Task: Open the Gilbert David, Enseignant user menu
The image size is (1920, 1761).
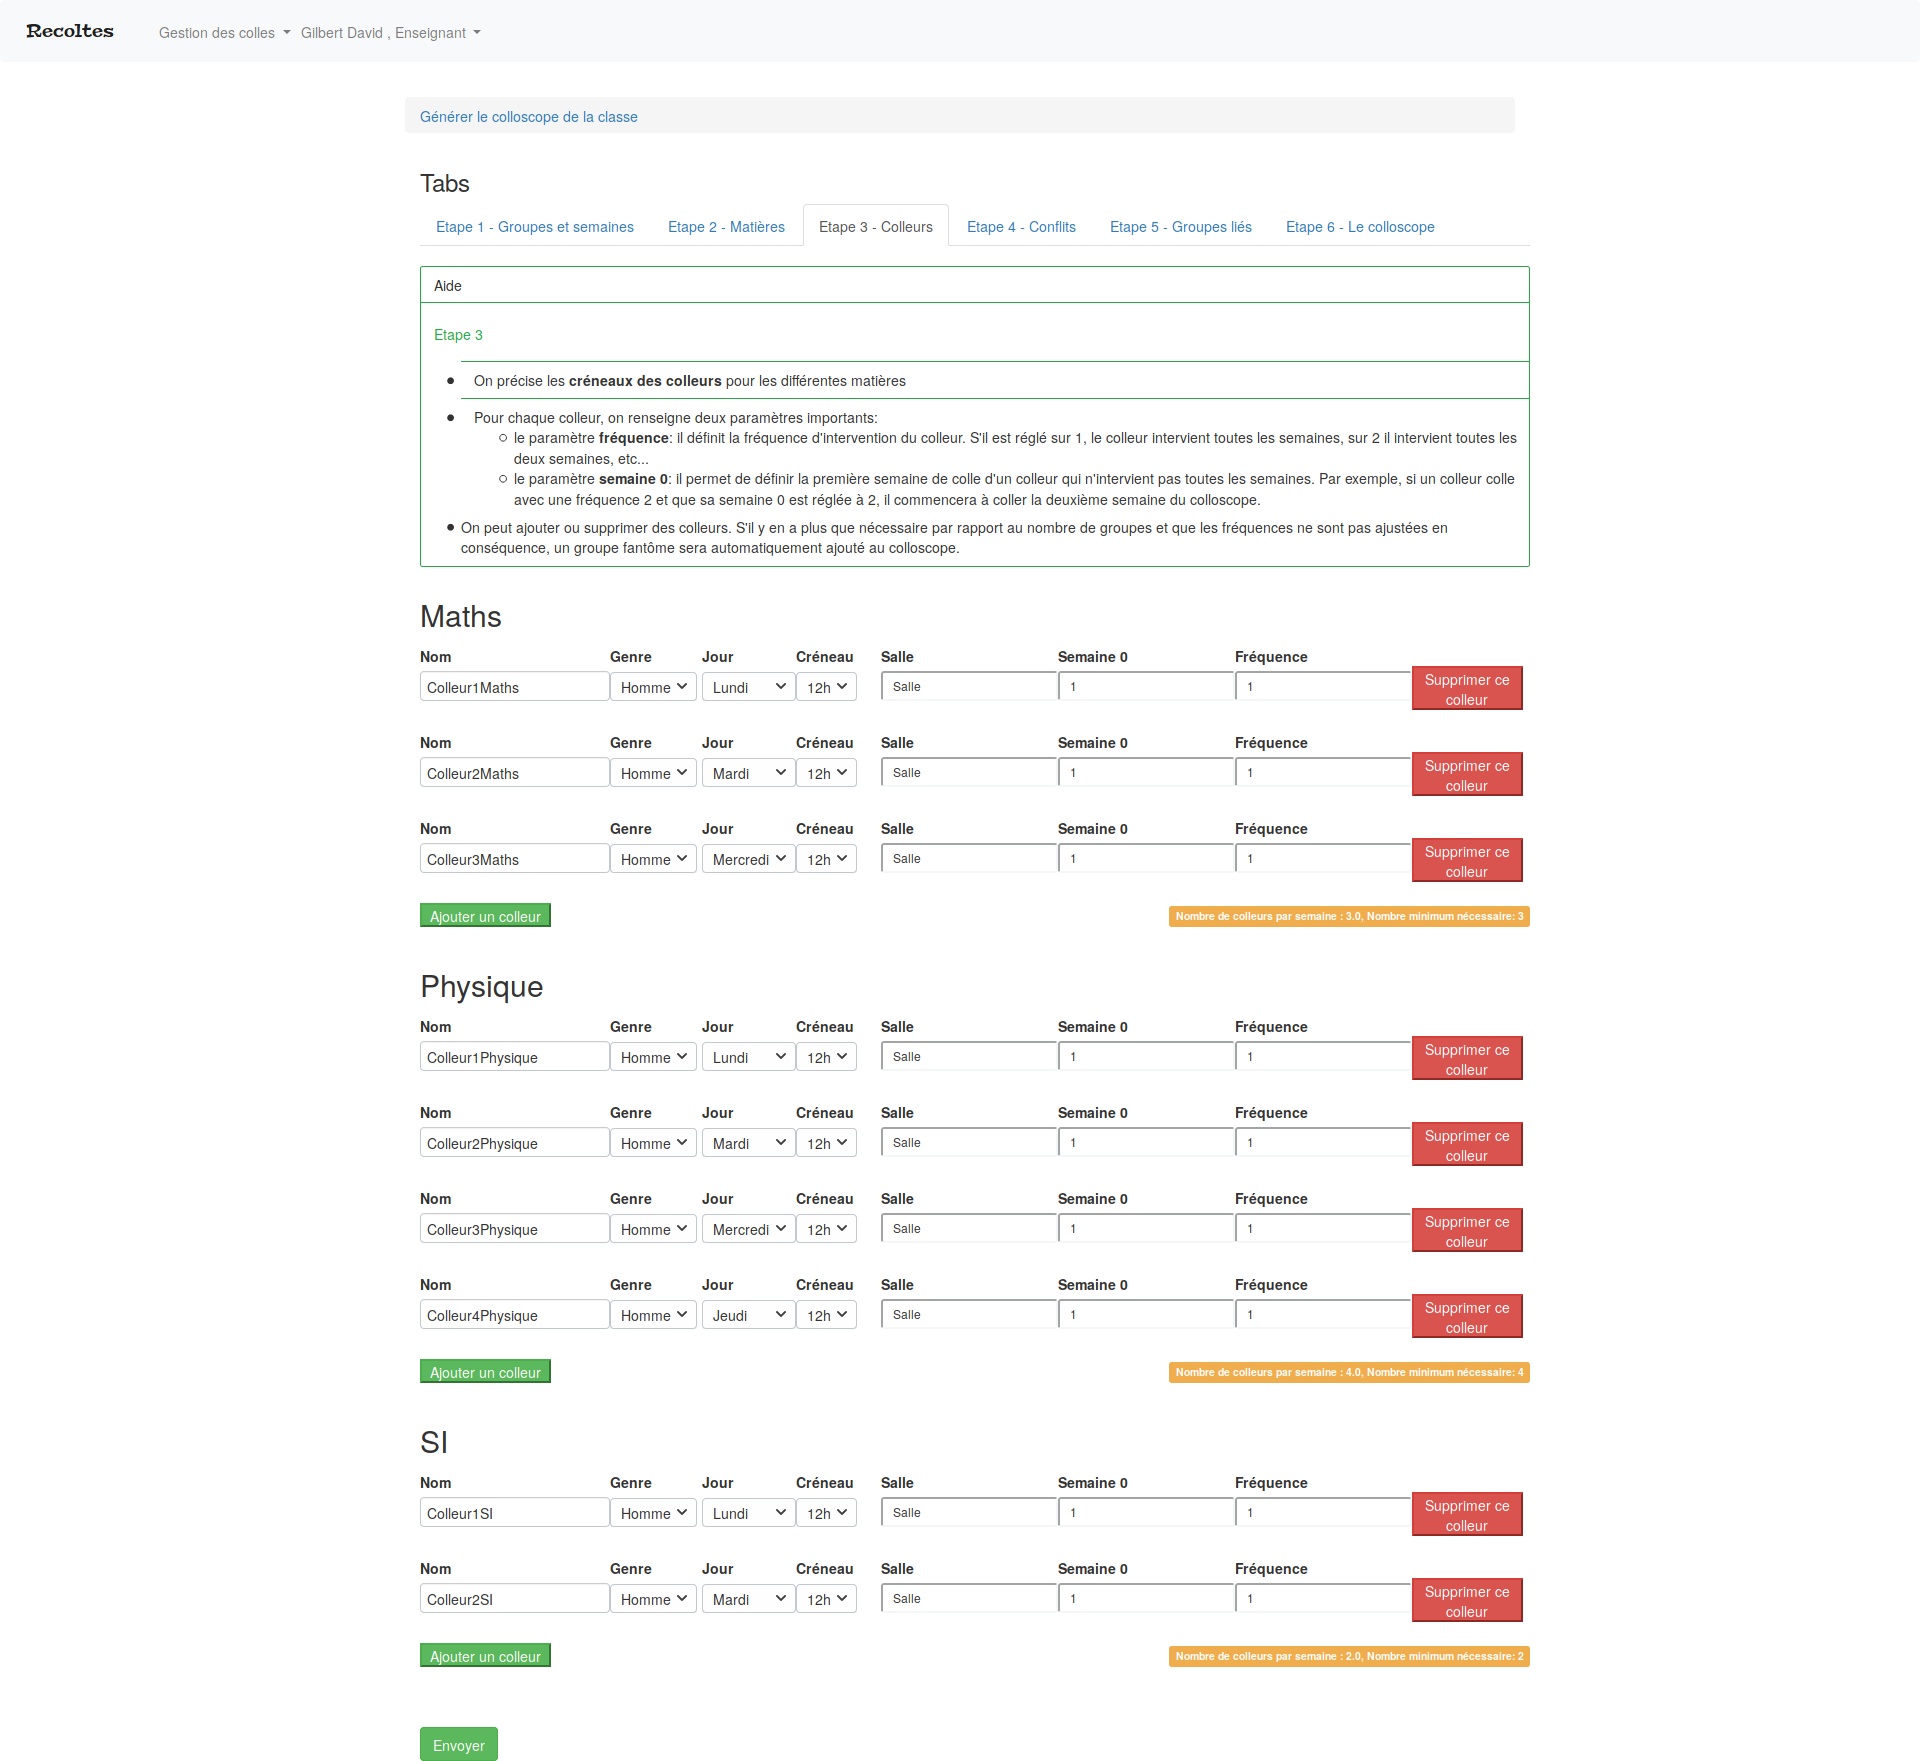Action: click(x=390, y=33)
